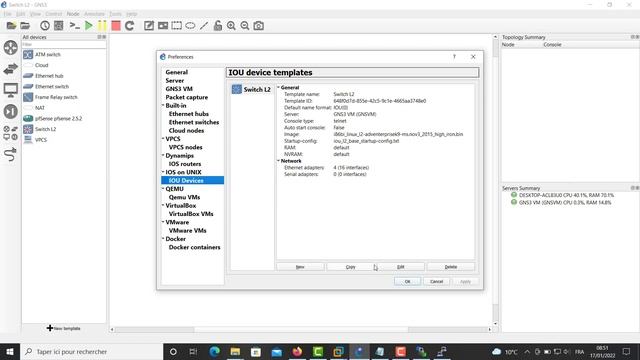640x360 pixels.
Task: Collapse the Docker preferences group
Action: 163,239
